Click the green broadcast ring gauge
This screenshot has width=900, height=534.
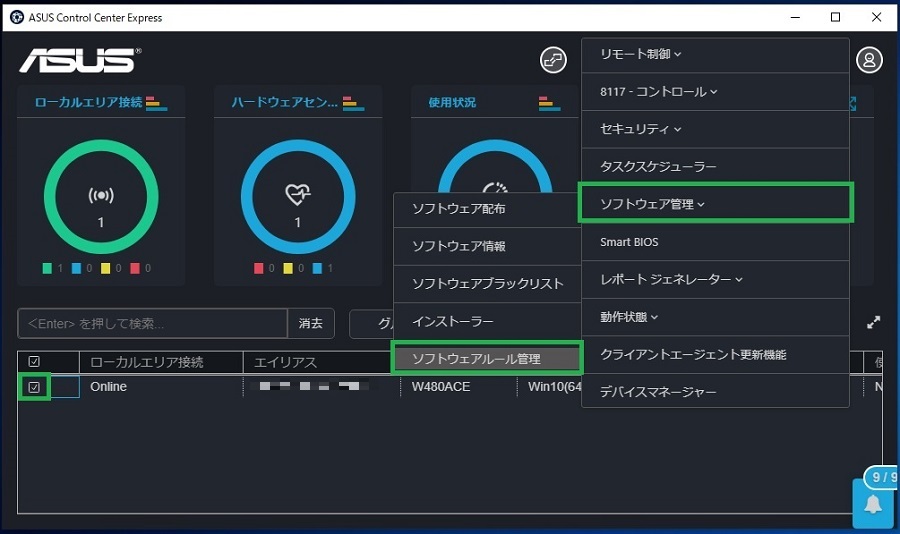tap(101, 197)
